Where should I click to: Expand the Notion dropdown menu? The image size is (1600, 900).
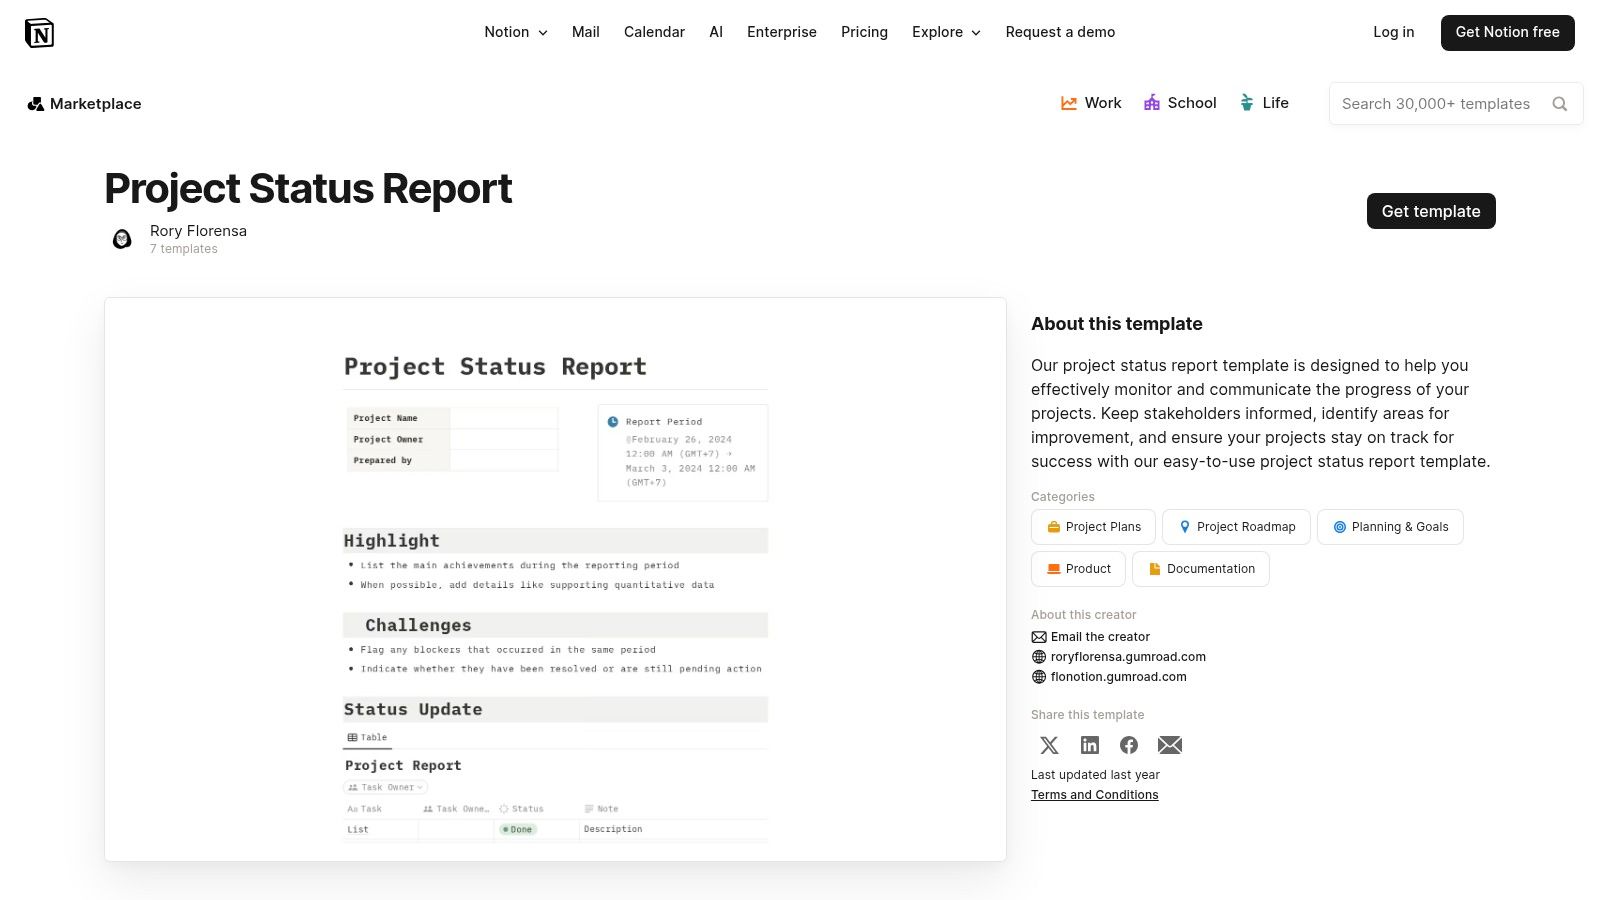(515, 32)
